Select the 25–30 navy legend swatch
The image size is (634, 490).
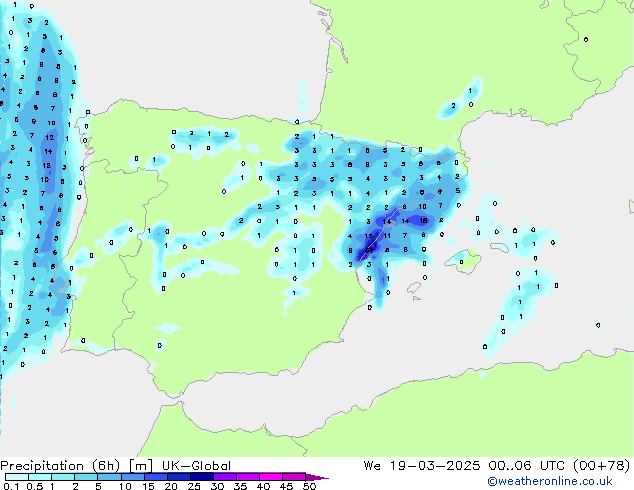[202, 477]
